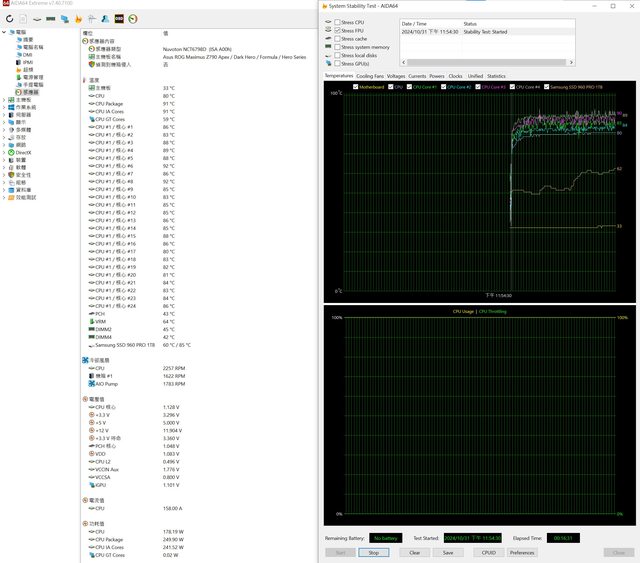Expand the DirectX tree node
This screenshot has height=563, width=640.
click(4, 152)
